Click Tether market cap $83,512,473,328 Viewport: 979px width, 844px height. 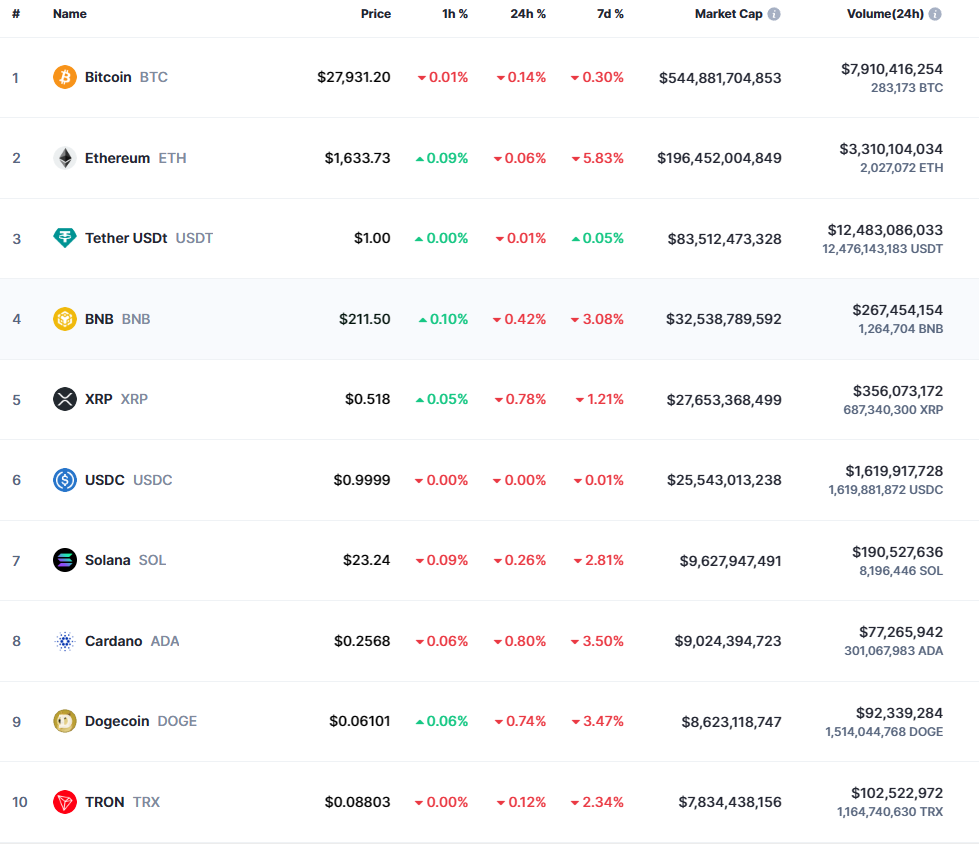tap(725, 239)
